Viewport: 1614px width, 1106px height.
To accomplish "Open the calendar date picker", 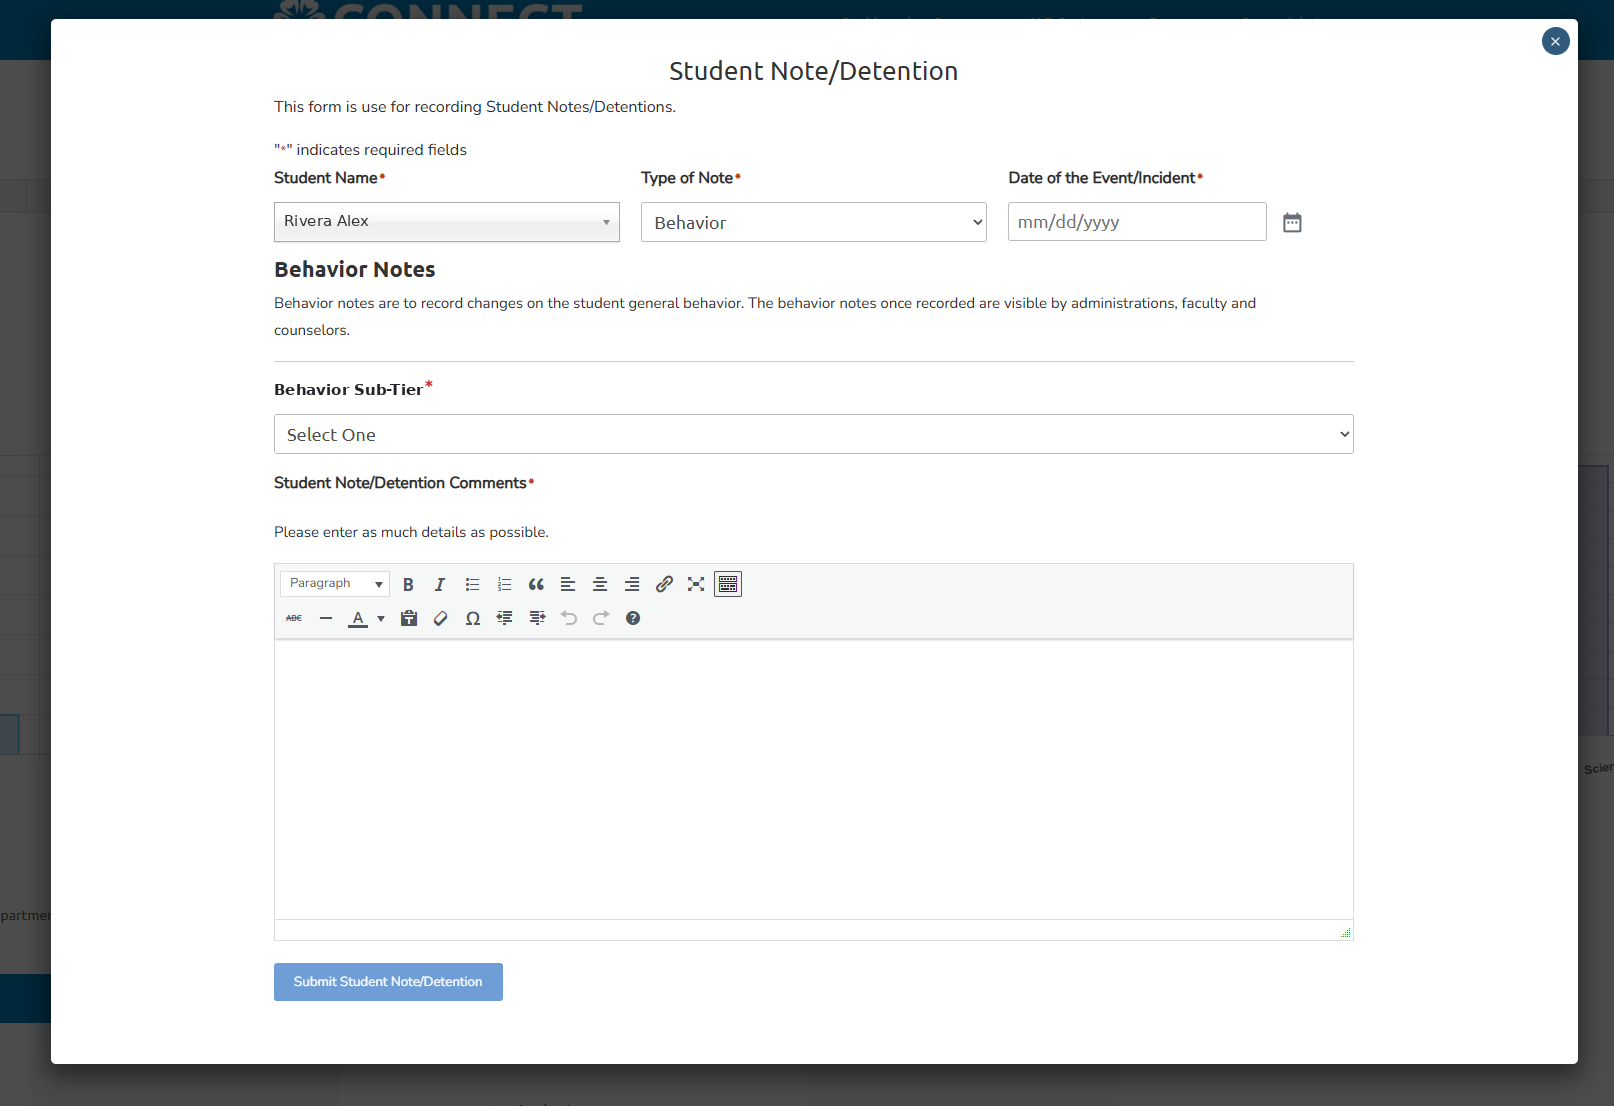I will coord(1292,222).
